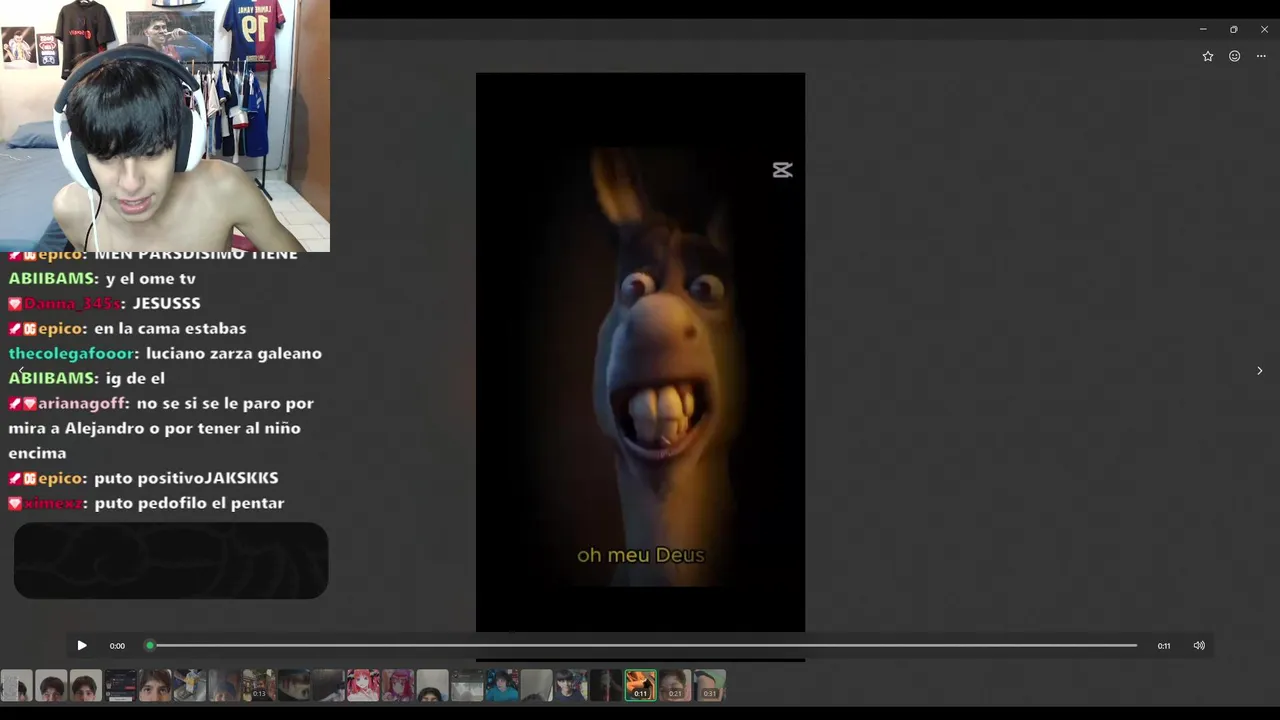Open the smiley face icon in the top bar
Image resolution: width=1280 pixels, height=720 pixels.
(1235, 57)
